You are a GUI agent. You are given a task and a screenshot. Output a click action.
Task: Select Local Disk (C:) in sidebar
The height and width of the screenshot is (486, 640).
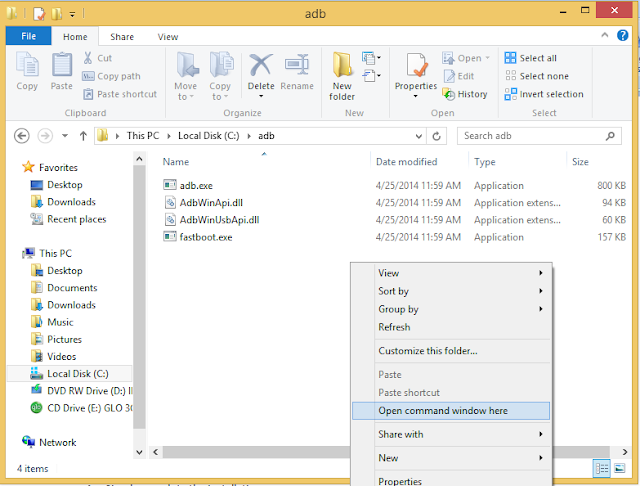point(69,373)
